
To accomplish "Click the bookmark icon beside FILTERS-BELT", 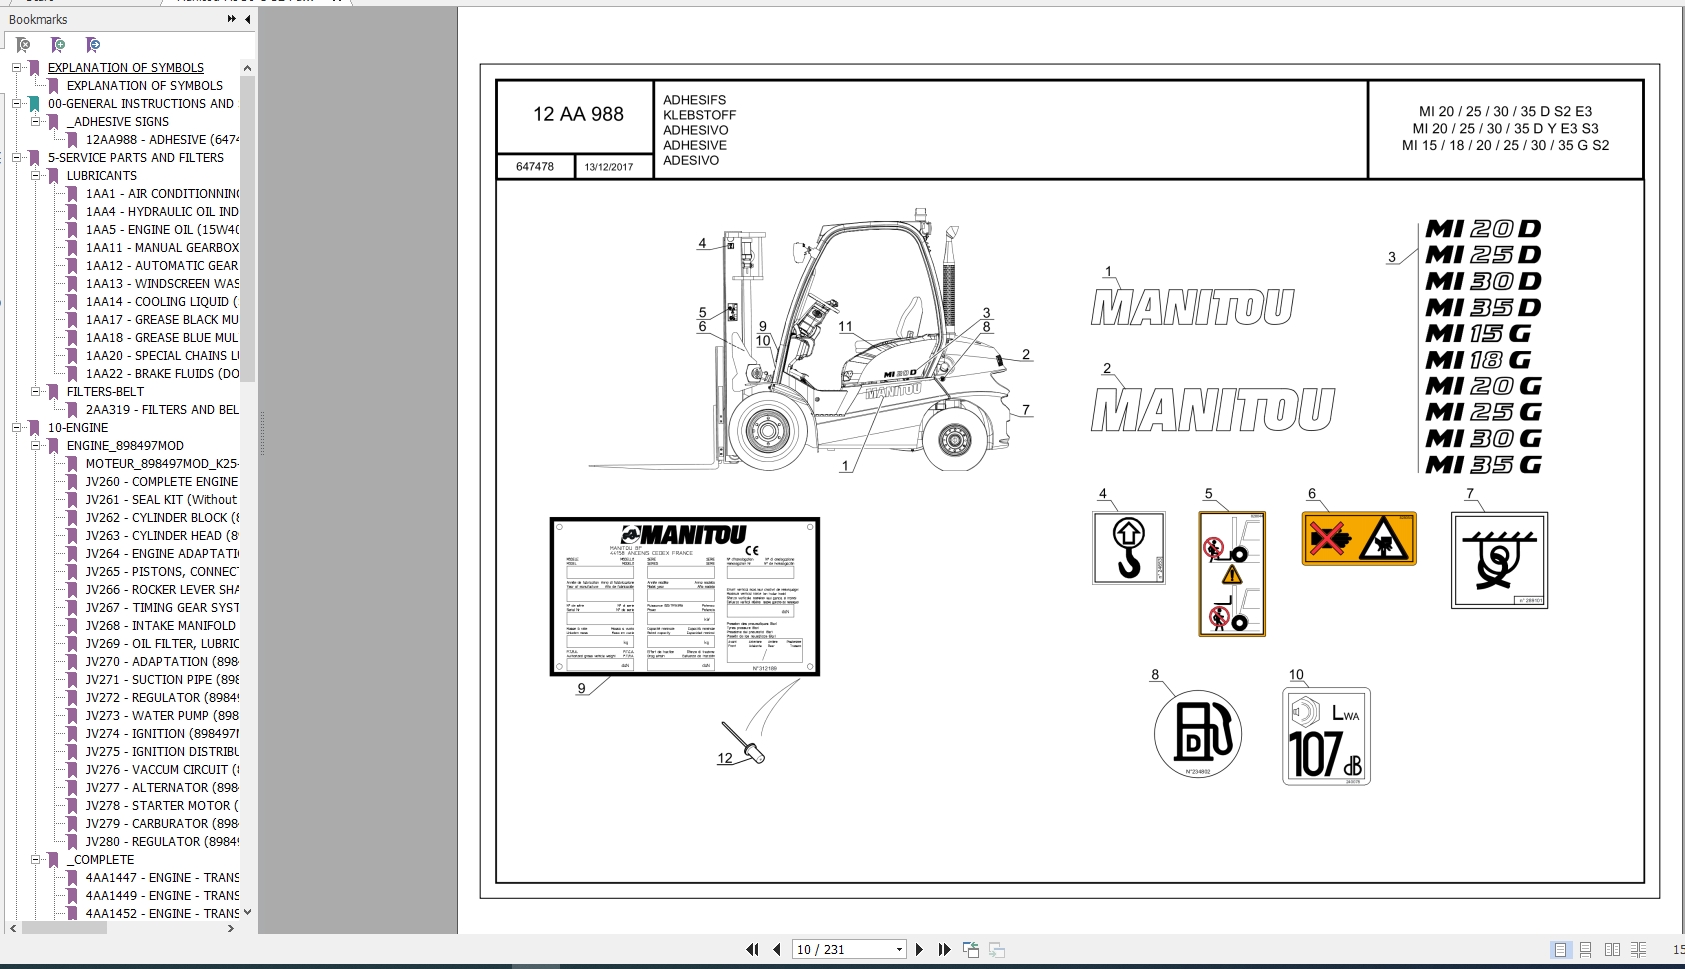I will tap(53, 392).
